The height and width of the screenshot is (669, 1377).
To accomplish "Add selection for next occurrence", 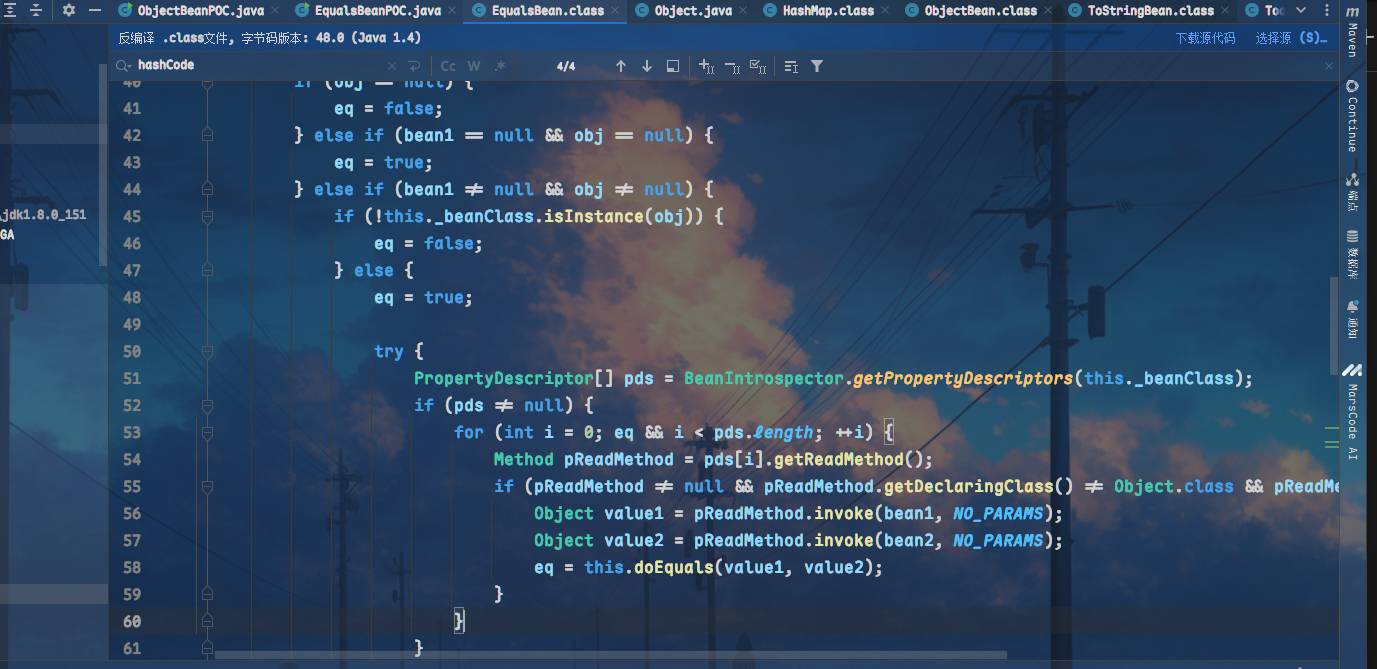I will click(x=706, y=66).
